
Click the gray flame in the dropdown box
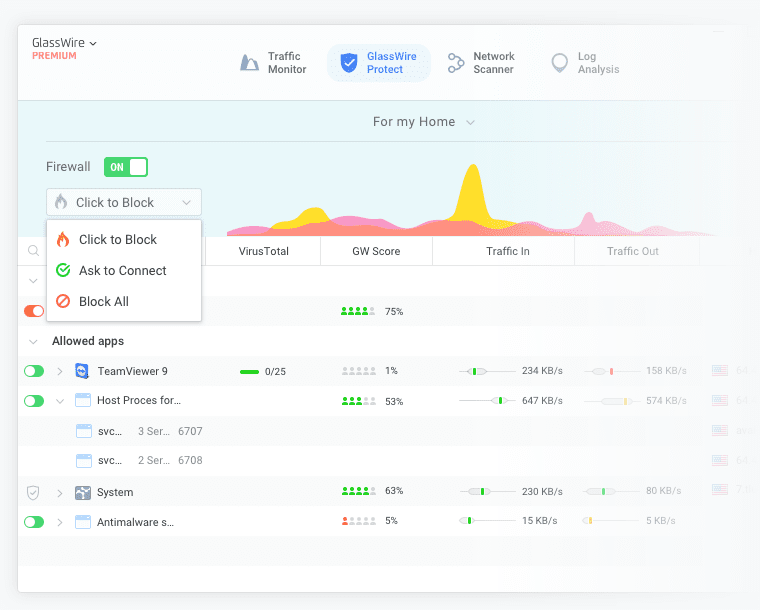61,202
